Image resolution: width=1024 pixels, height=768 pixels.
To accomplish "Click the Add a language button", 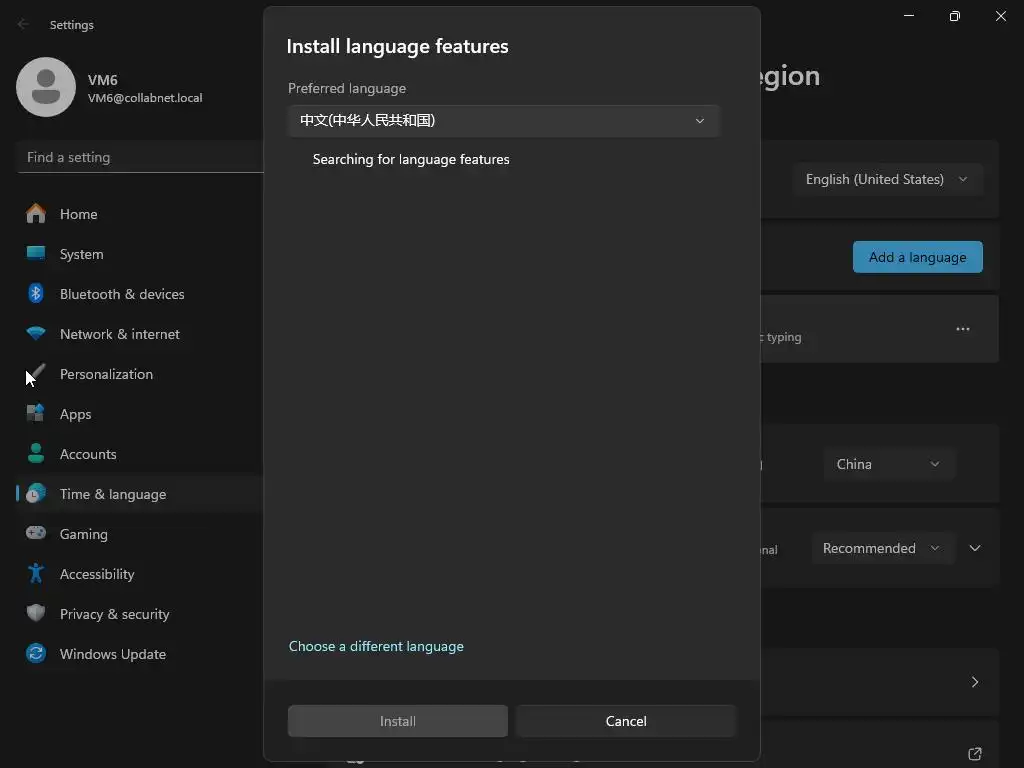I will [x=917, y=257].
